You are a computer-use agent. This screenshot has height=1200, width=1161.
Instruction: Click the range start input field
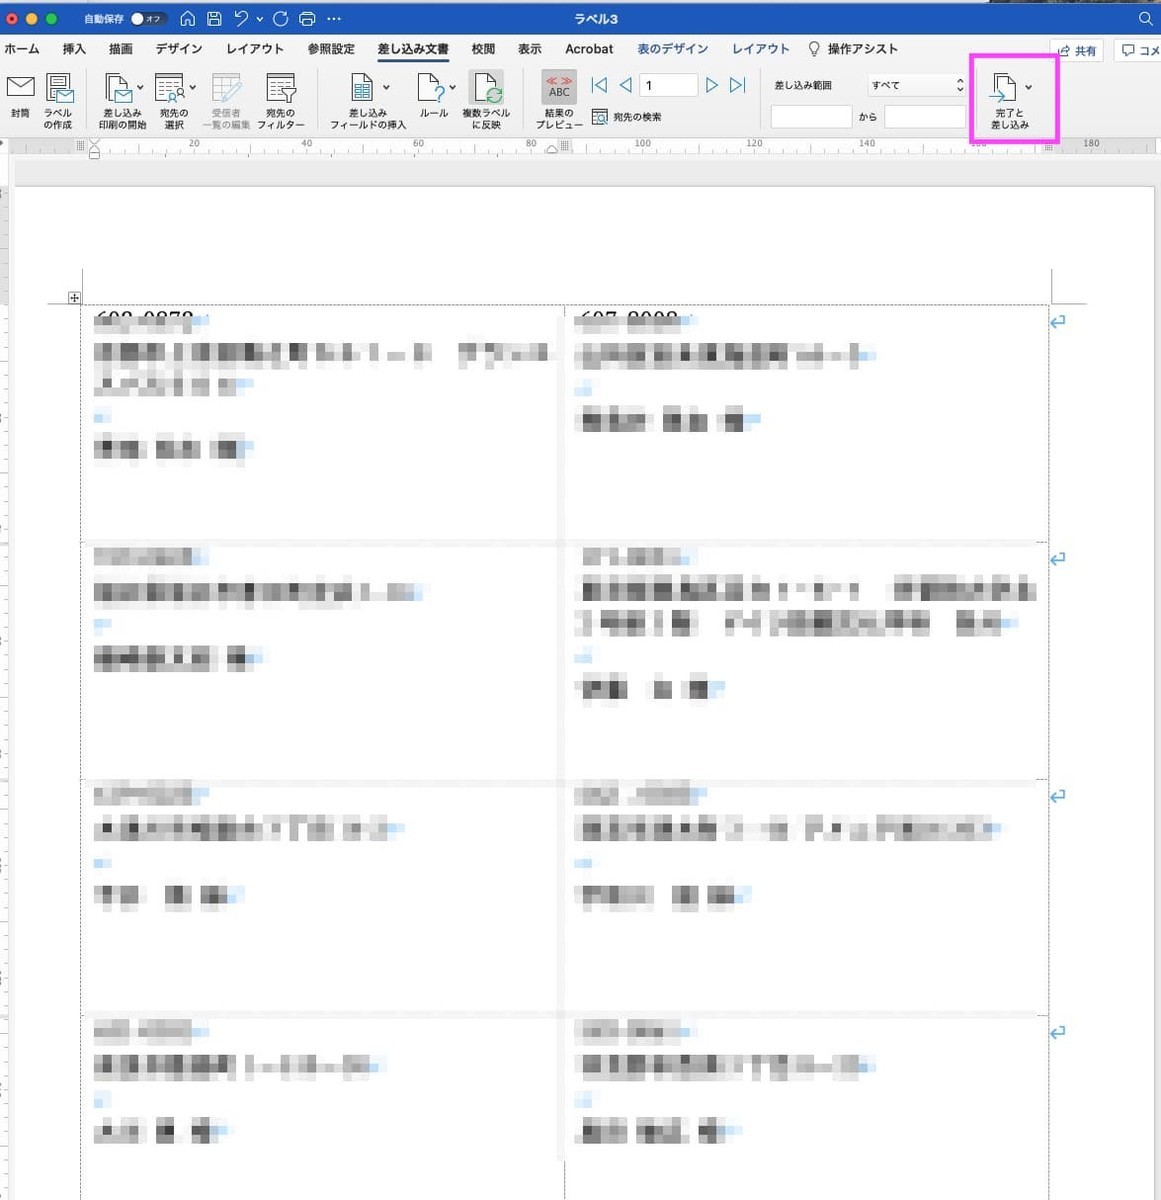coord(811,117)
